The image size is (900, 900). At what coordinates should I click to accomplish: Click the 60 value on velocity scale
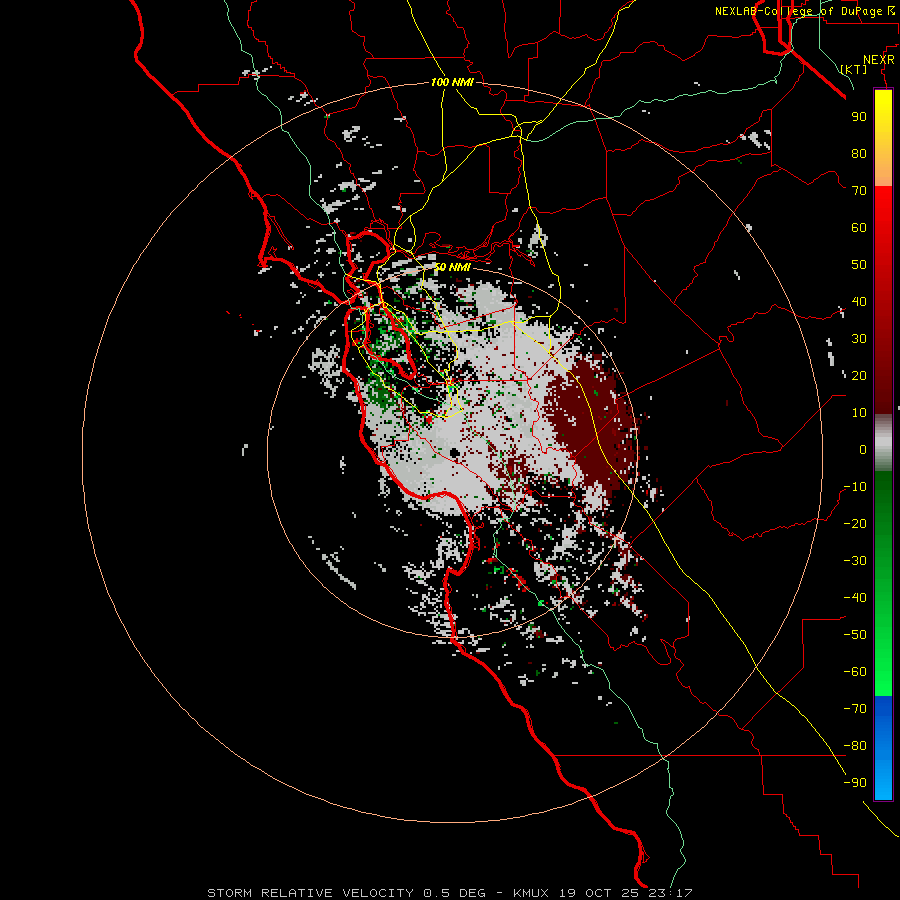(x=859, y=227)
